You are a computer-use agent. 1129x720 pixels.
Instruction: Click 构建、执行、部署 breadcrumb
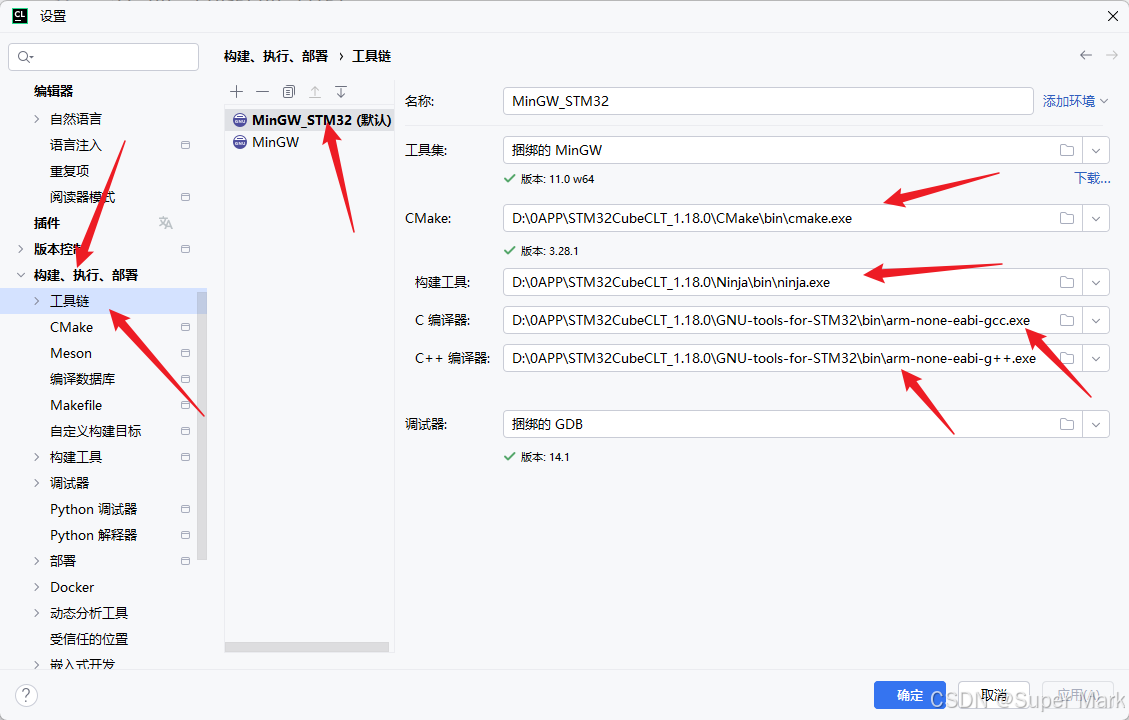[x=276, y=56]
